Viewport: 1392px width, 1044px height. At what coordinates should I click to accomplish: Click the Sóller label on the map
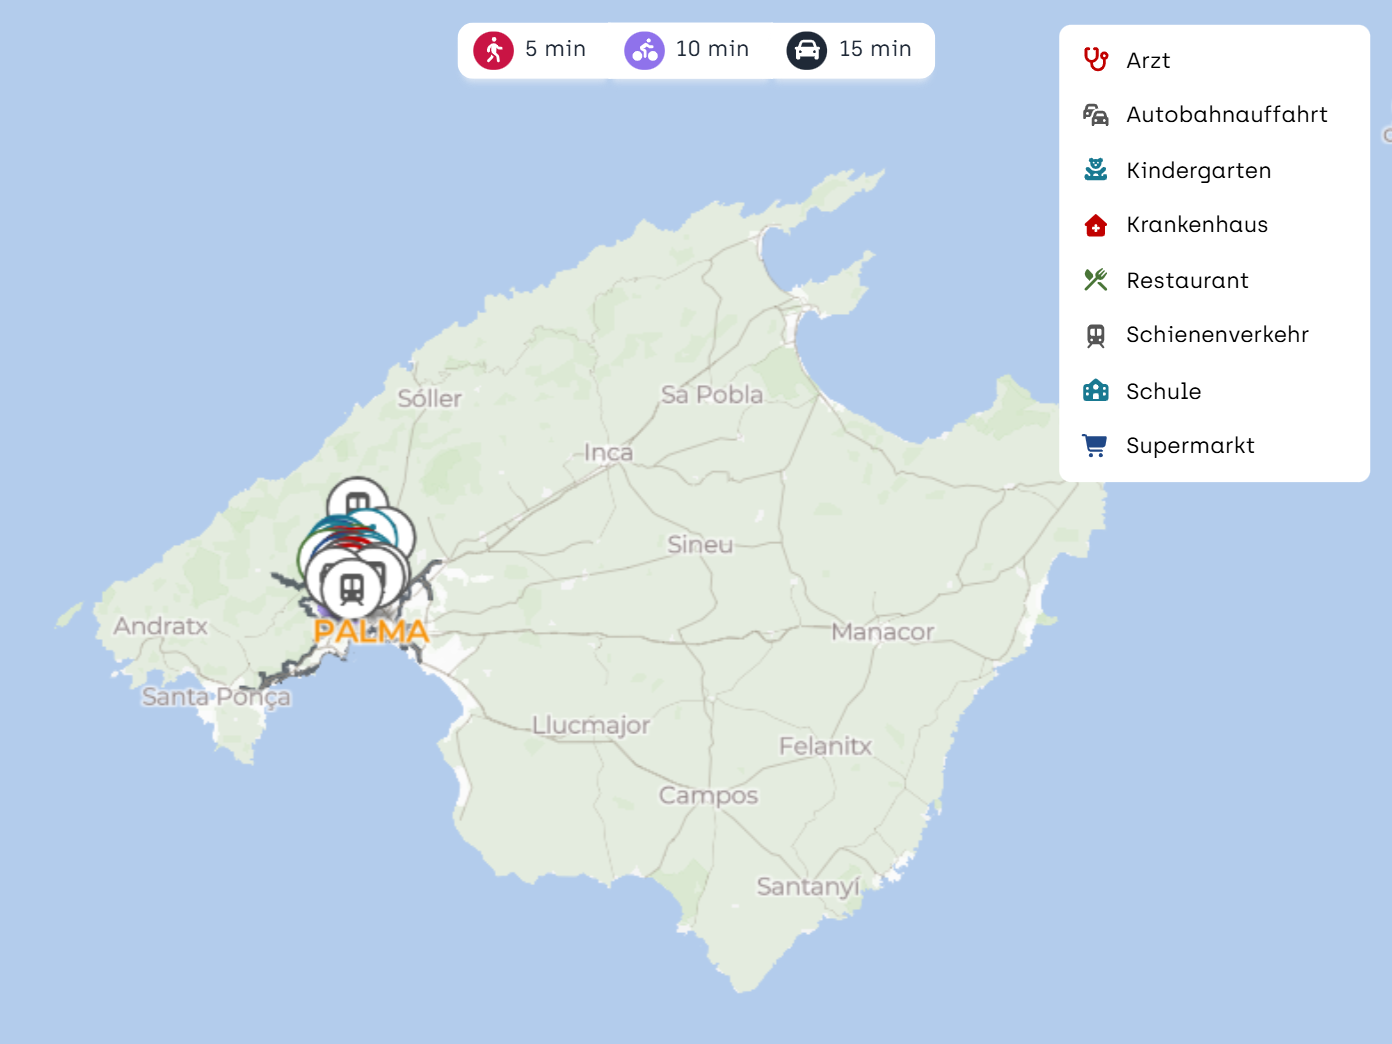coord(430,399)
